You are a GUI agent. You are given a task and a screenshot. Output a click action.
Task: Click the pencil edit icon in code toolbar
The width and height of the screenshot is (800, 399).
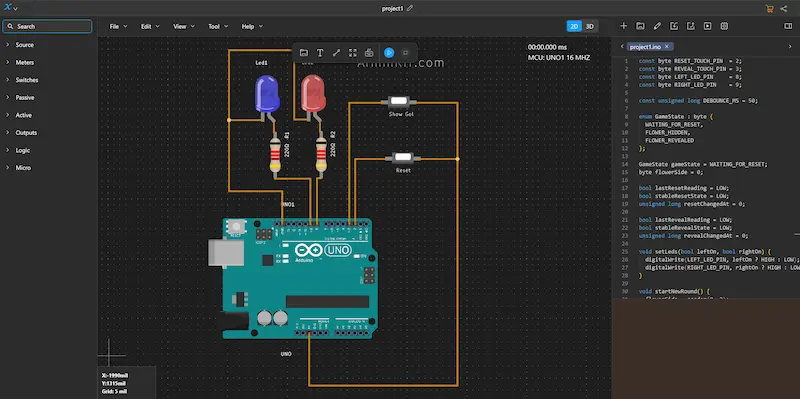(x=657, y=26)
